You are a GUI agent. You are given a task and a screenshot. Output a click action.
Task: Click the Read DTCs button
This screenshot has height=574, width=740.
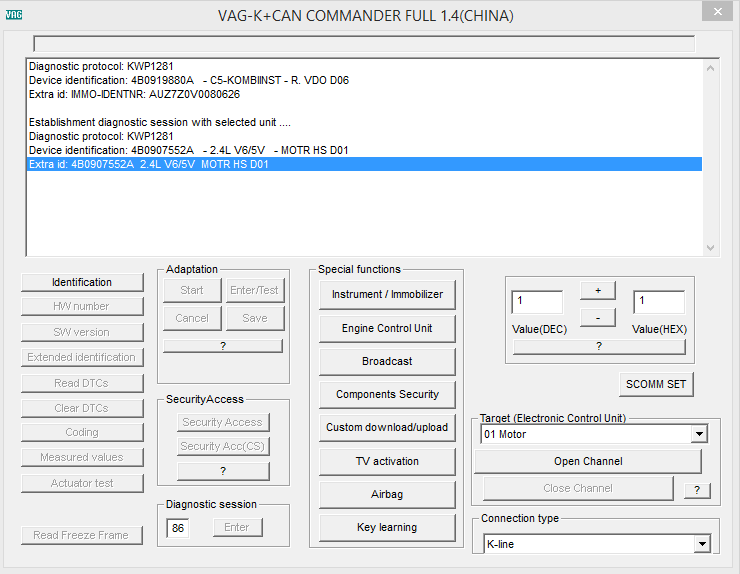pos(82,383)
